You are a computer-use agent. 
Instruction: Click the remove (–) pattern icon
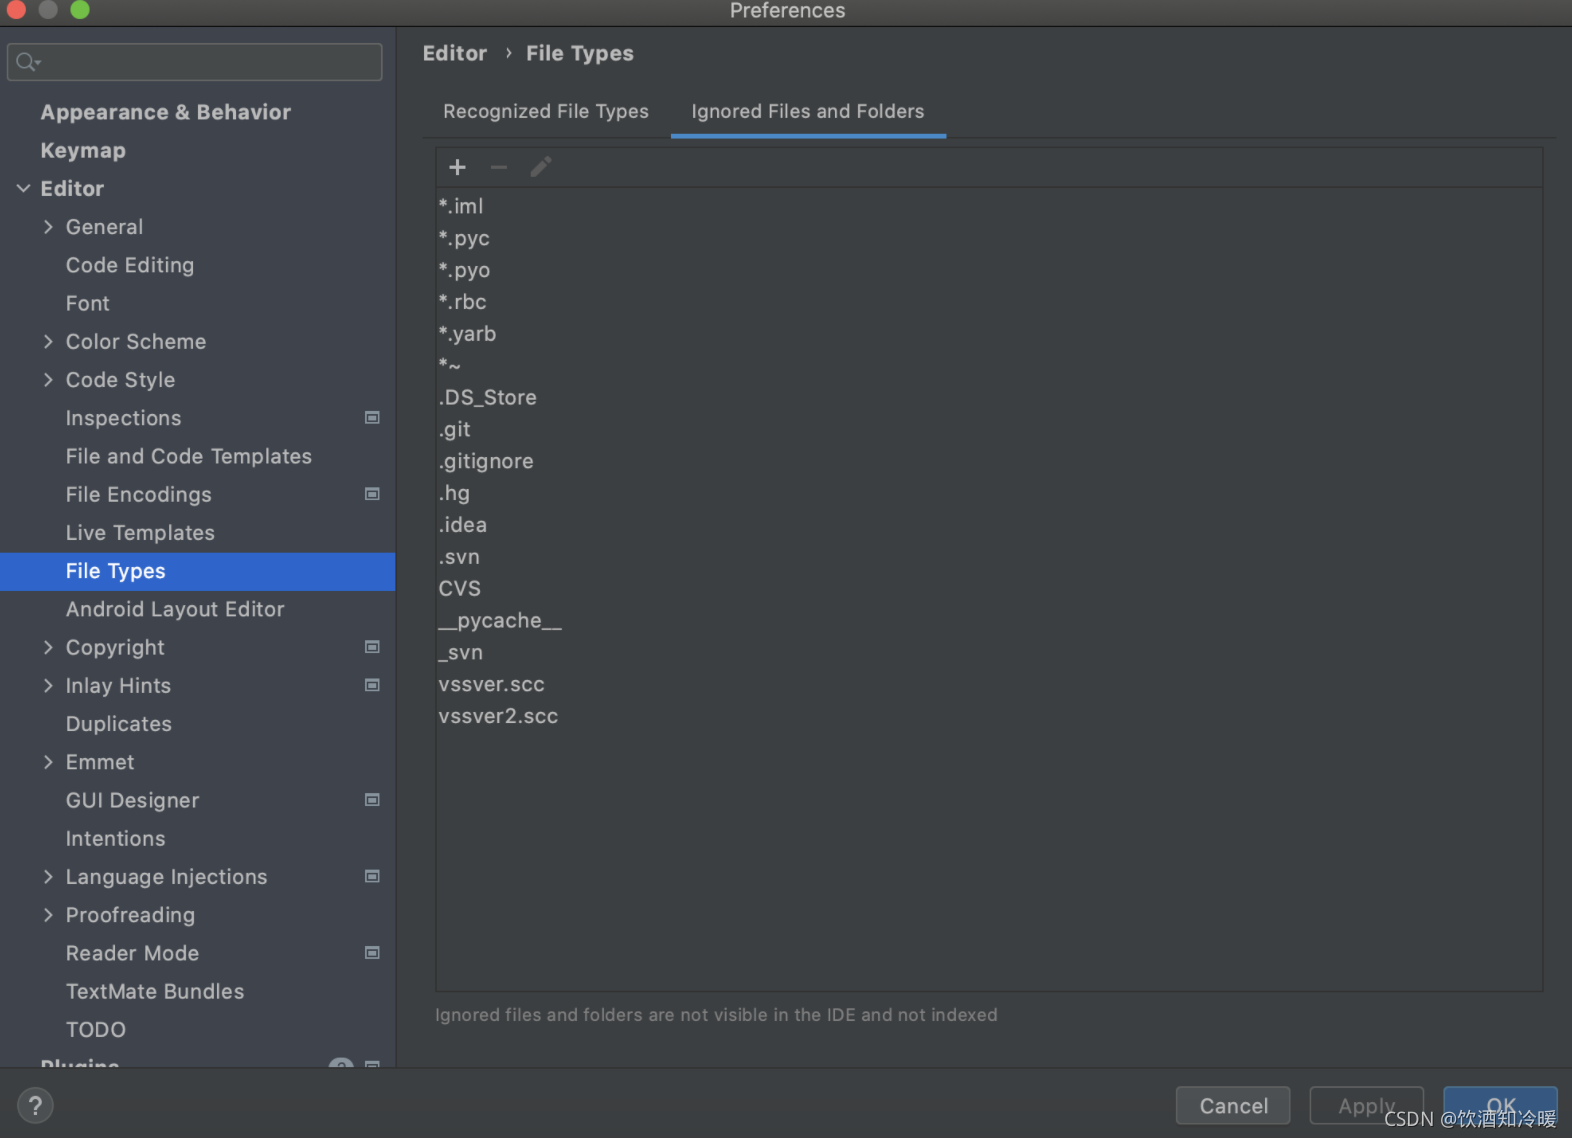pos(498,167)
